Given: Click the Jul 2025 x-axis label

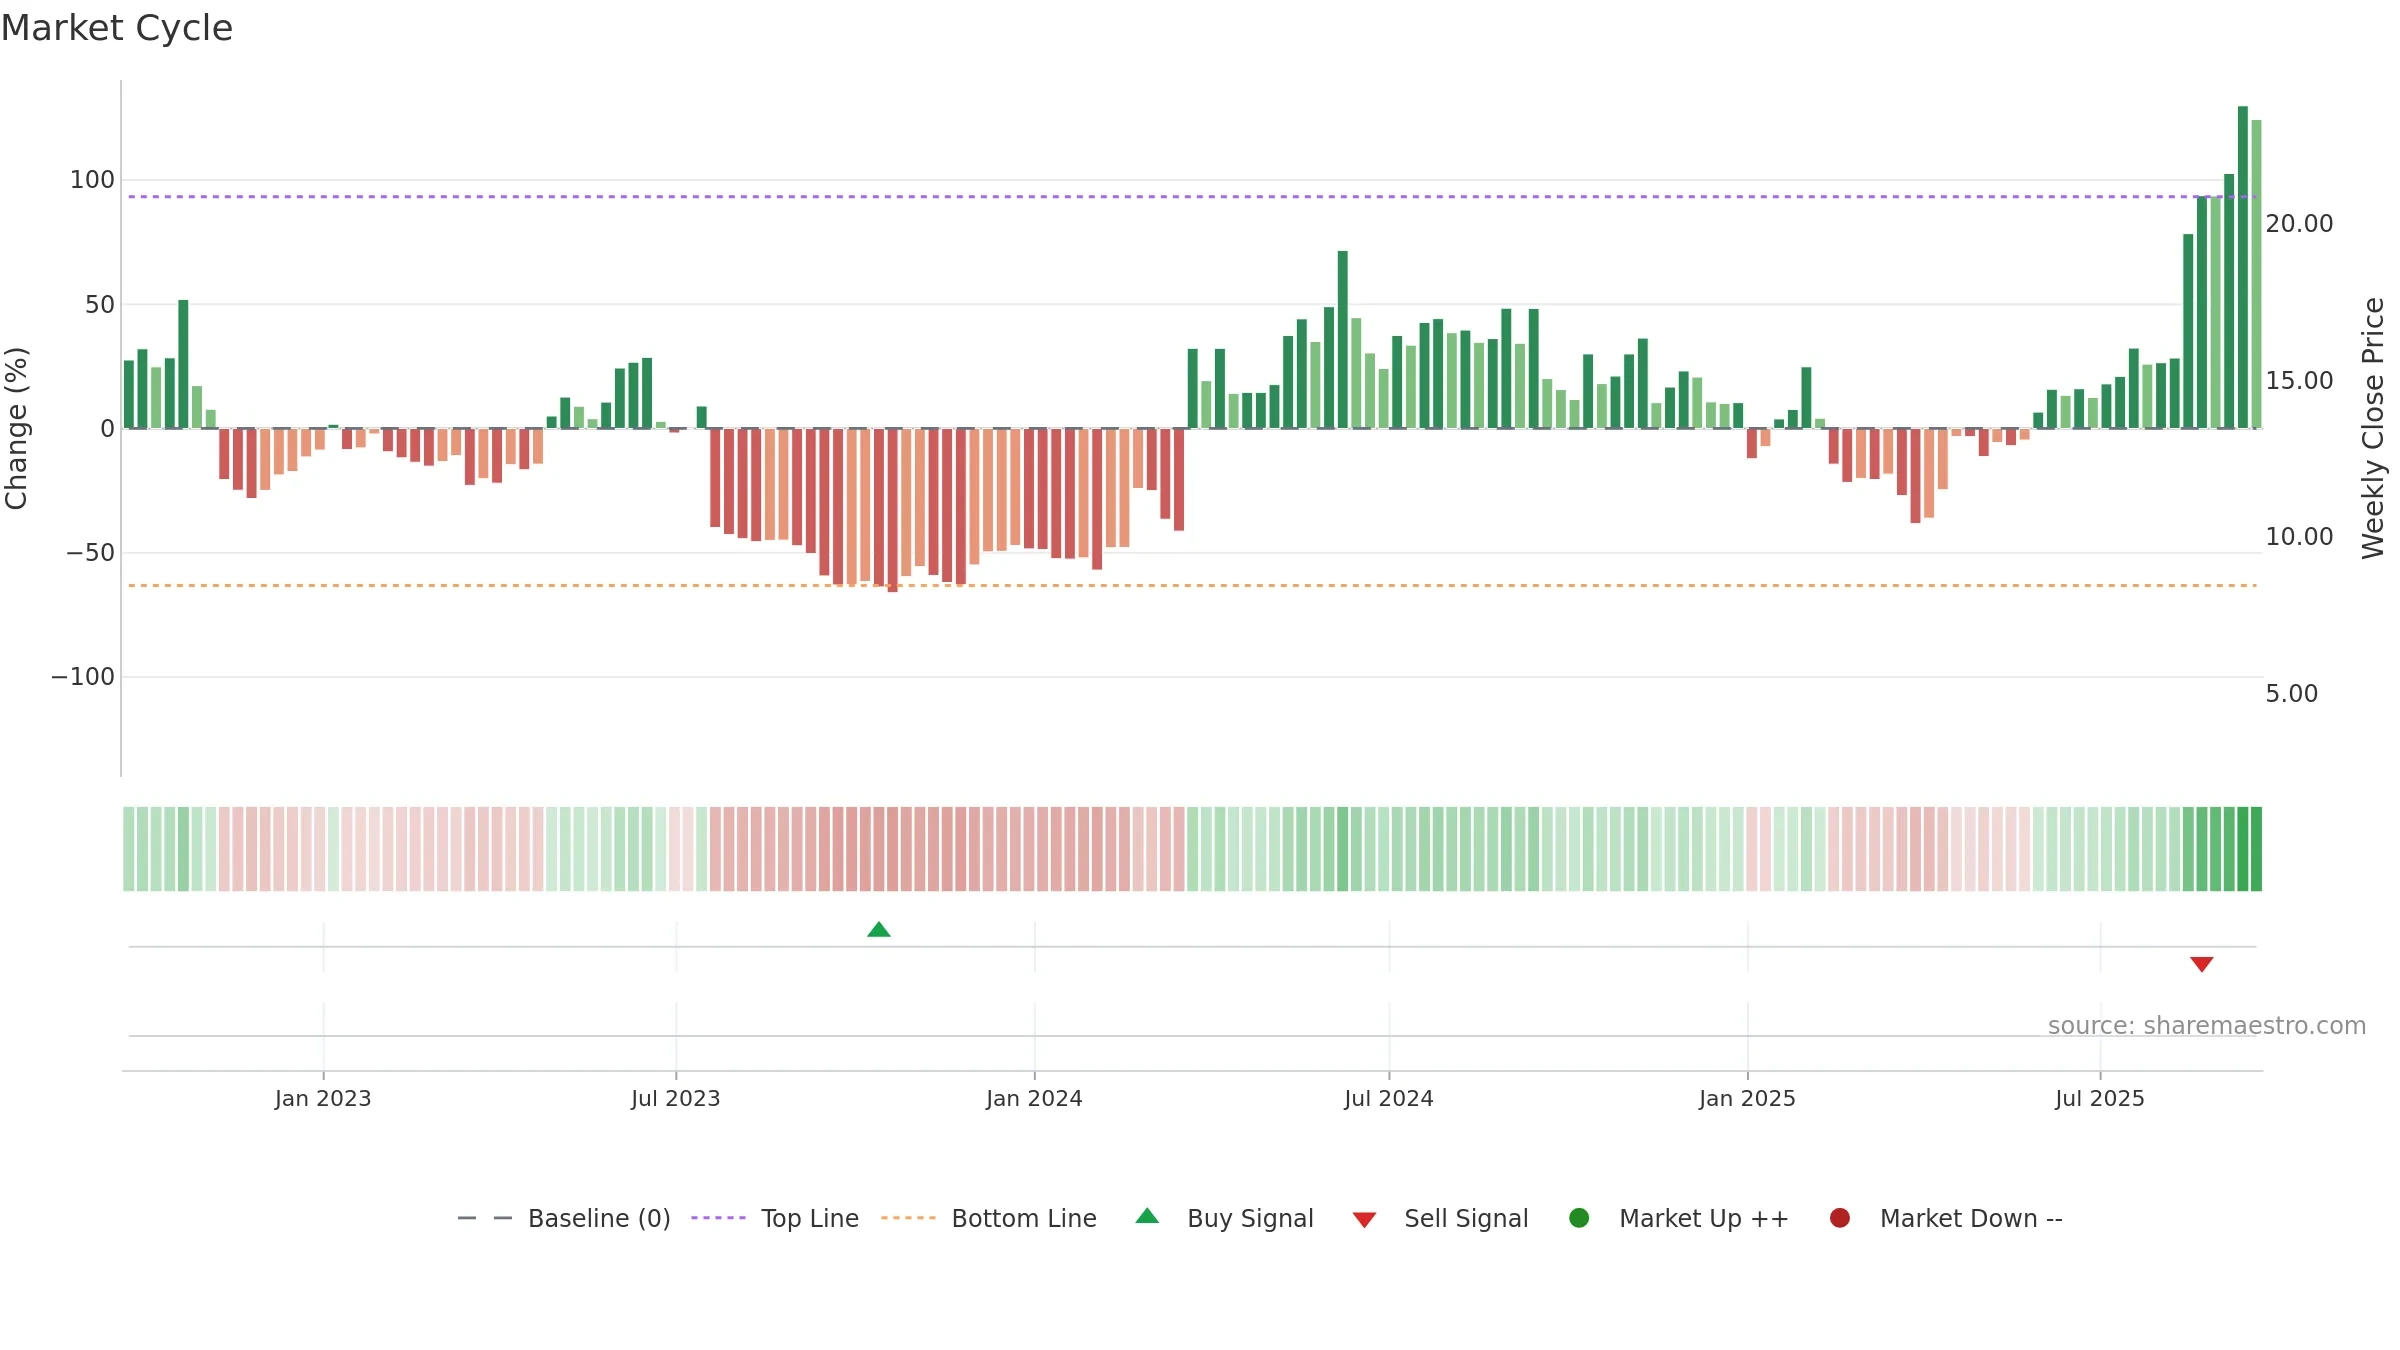Looking at the screenshot, I should click(2100, 1099).
